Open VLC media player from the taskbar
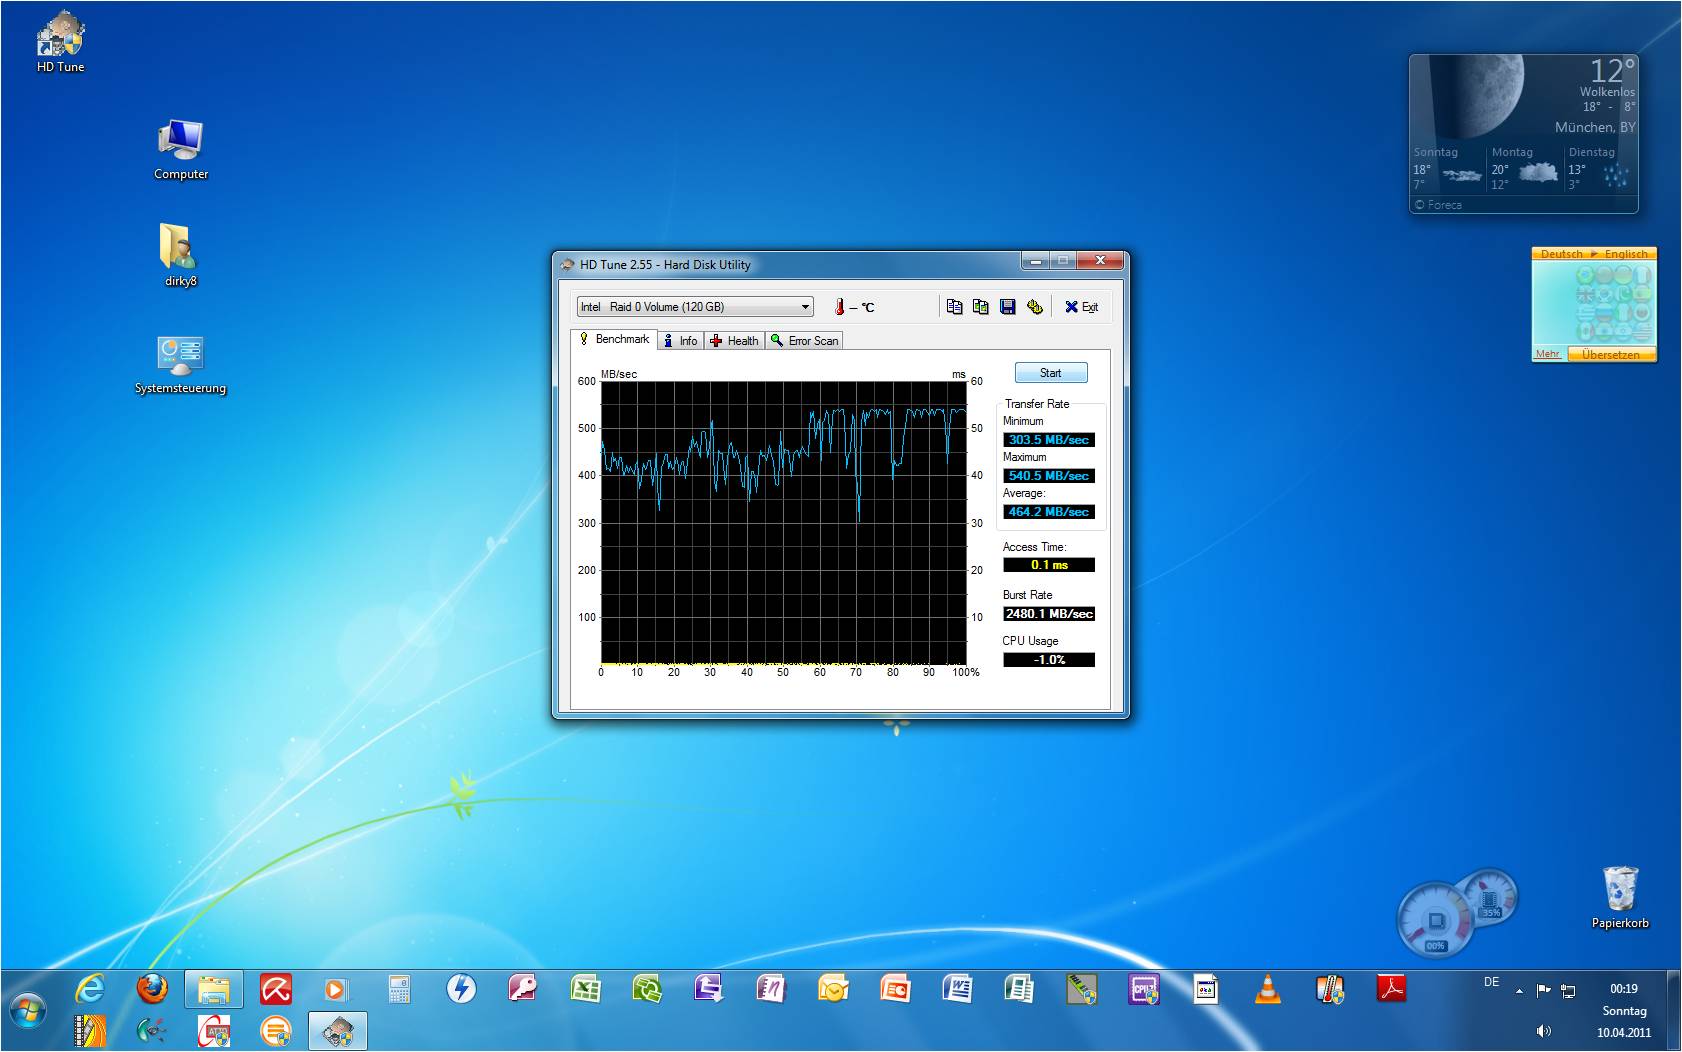 click(1268, 990)
